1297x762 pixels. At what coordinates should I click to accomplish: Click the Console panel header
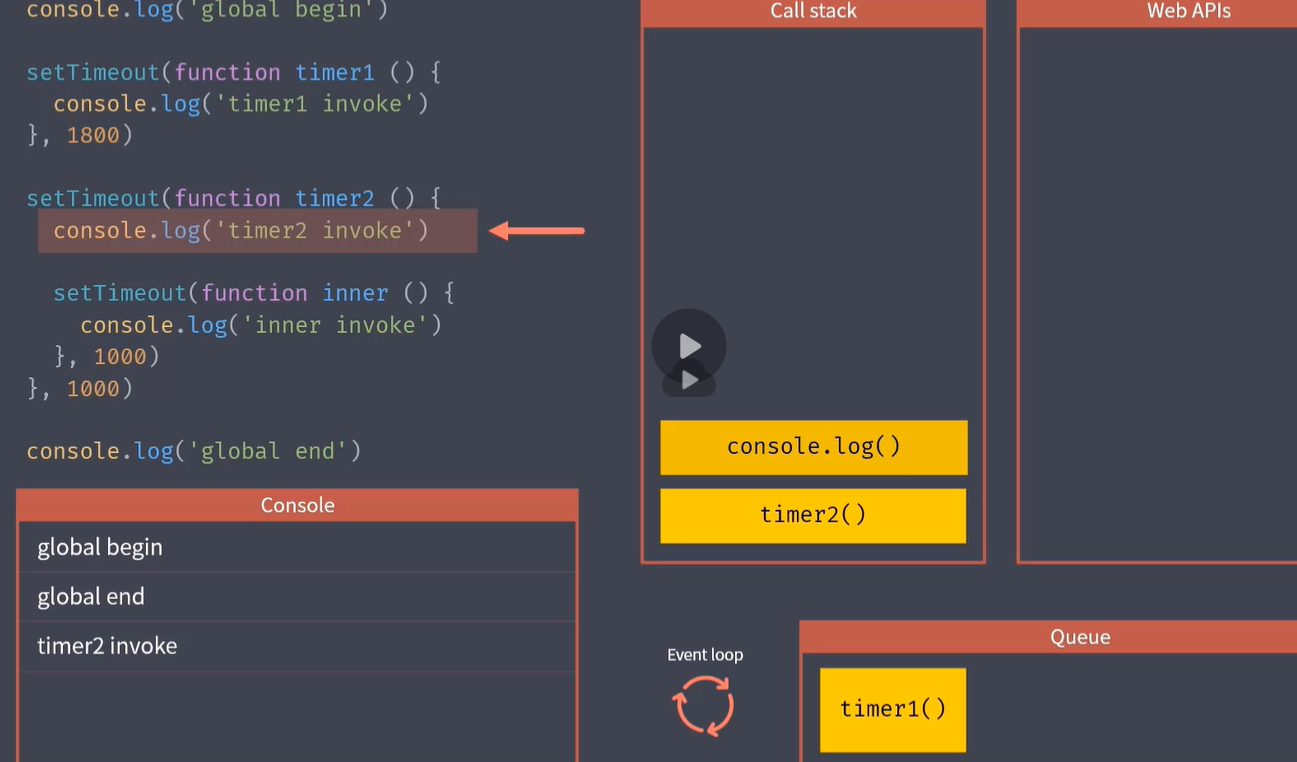click(x=297, y=505)
